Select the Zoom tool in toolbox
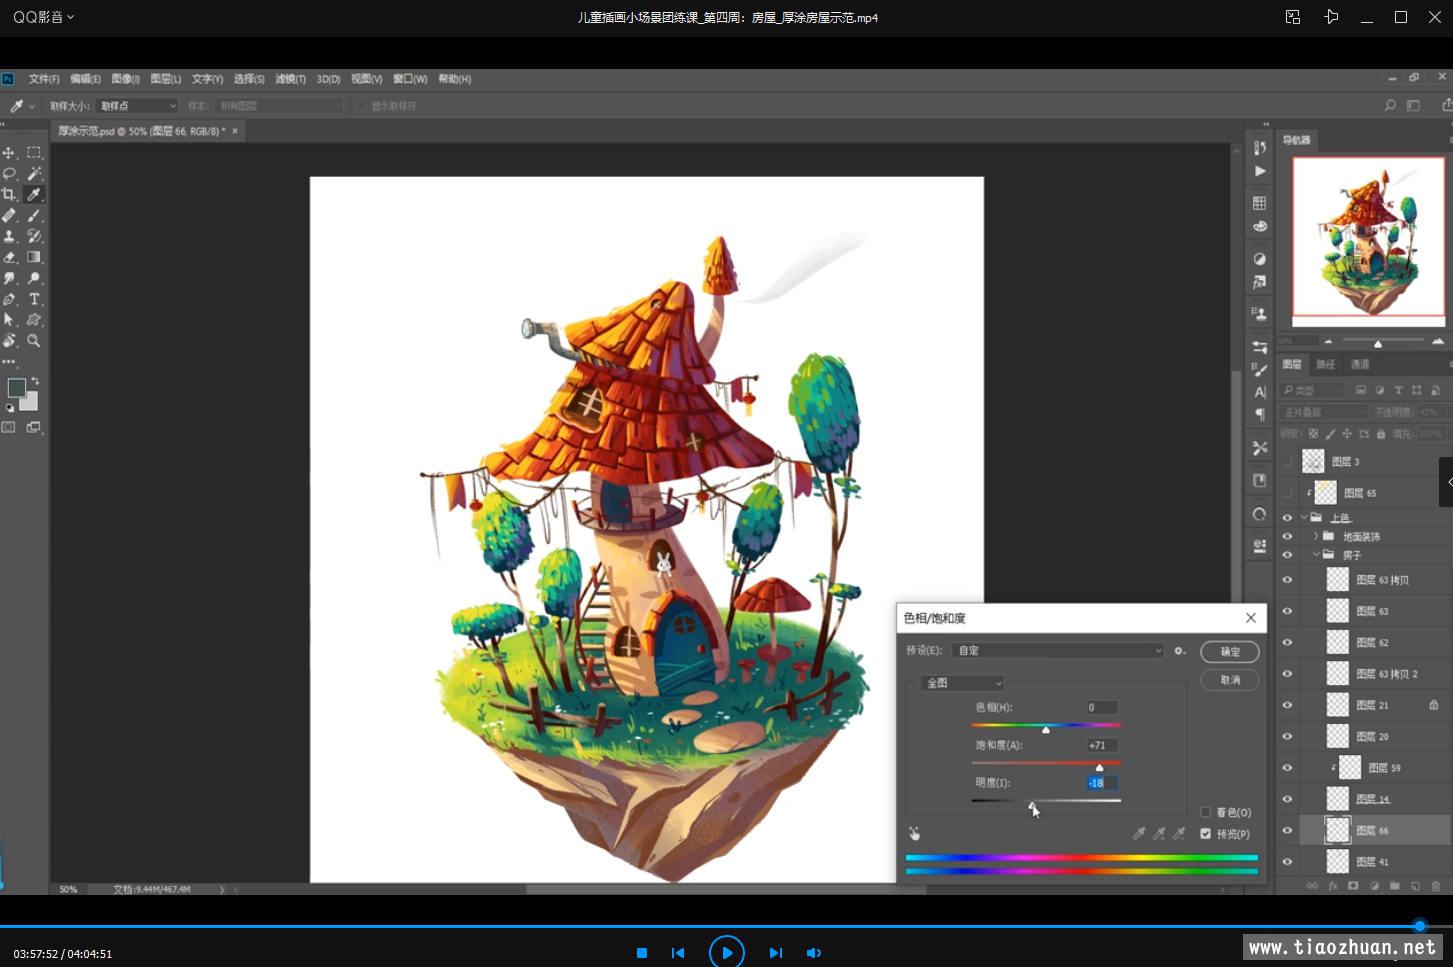1453x967 pixels. point(34,341)
